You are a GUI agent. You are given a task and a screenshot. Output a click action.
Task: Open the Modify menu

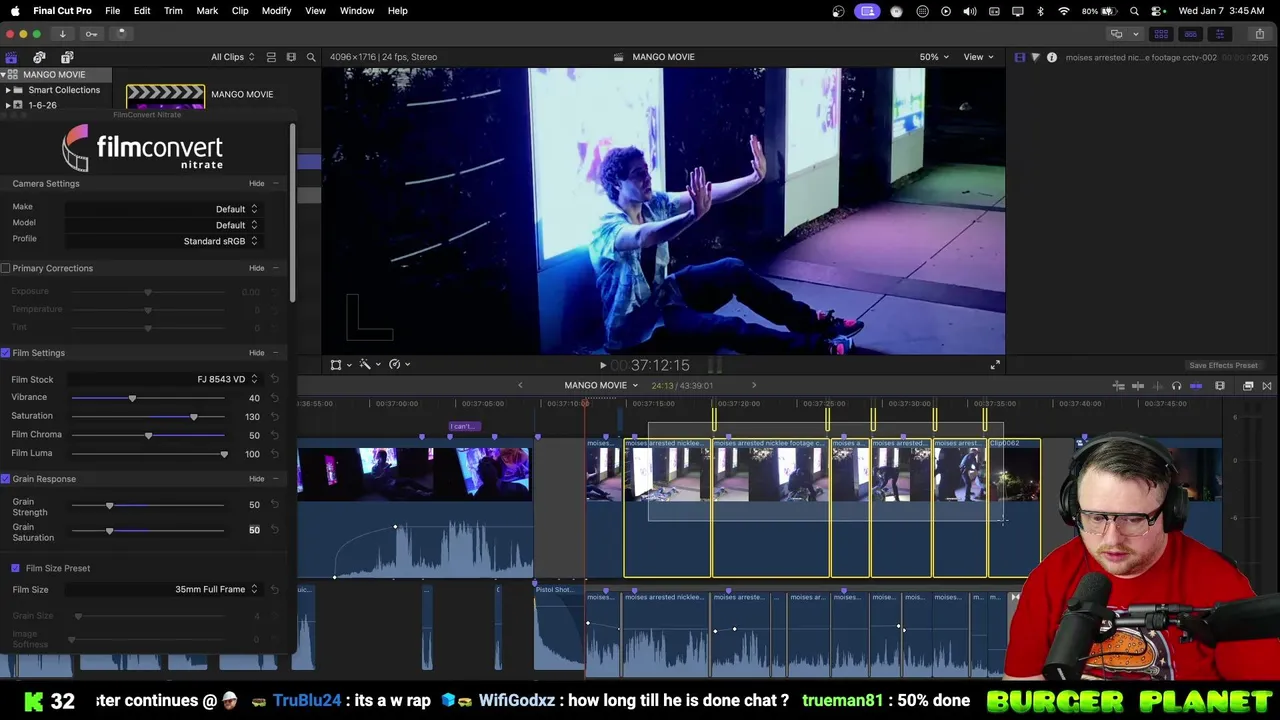click(276, 11)
